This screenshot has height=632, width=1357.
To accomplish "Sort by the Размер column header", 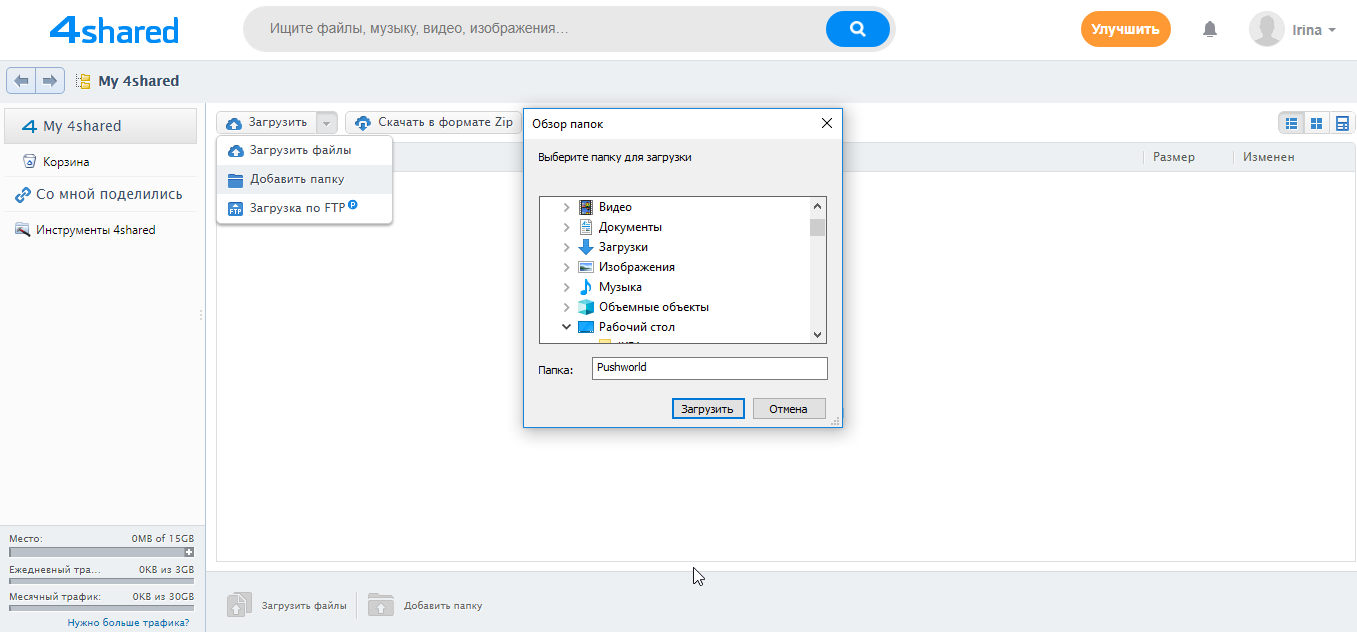I will click(x=1173, y=157).
